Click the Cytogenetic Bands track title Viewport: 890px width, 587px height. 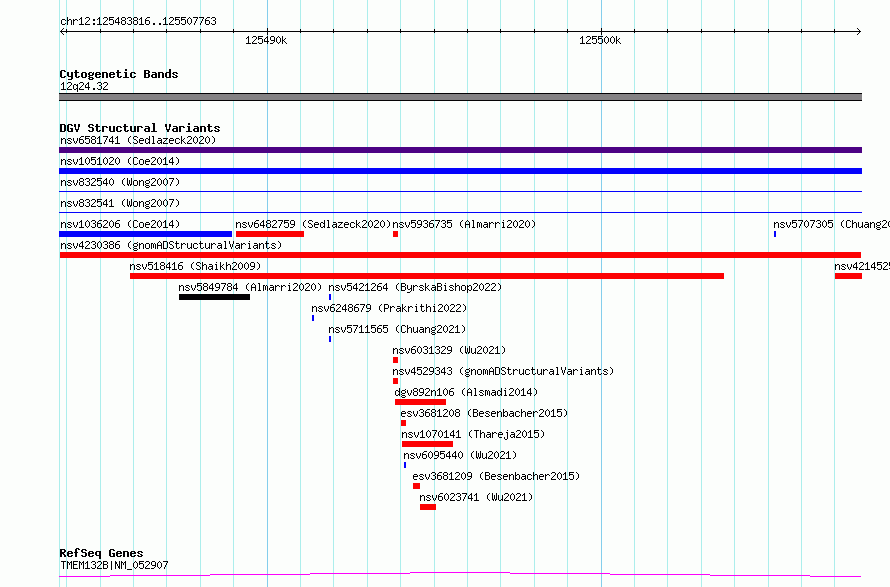click(x=119, y=74)
